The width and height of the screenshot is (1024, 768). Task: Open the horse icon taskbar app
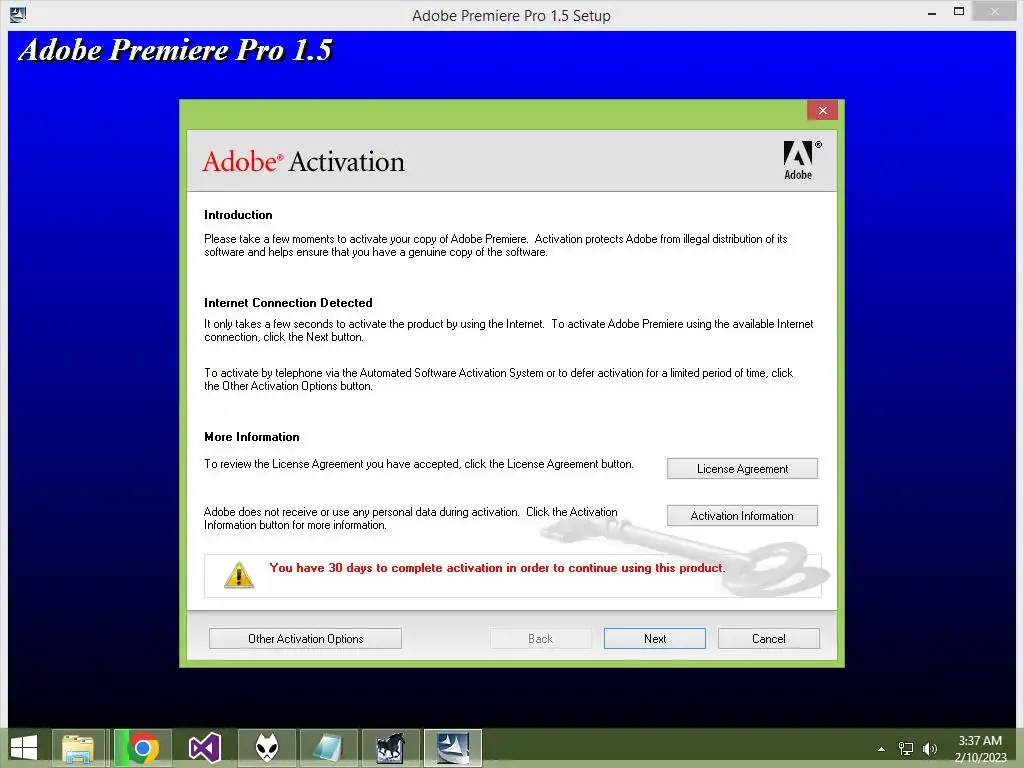pyautogui.click(x=390, y=748)
